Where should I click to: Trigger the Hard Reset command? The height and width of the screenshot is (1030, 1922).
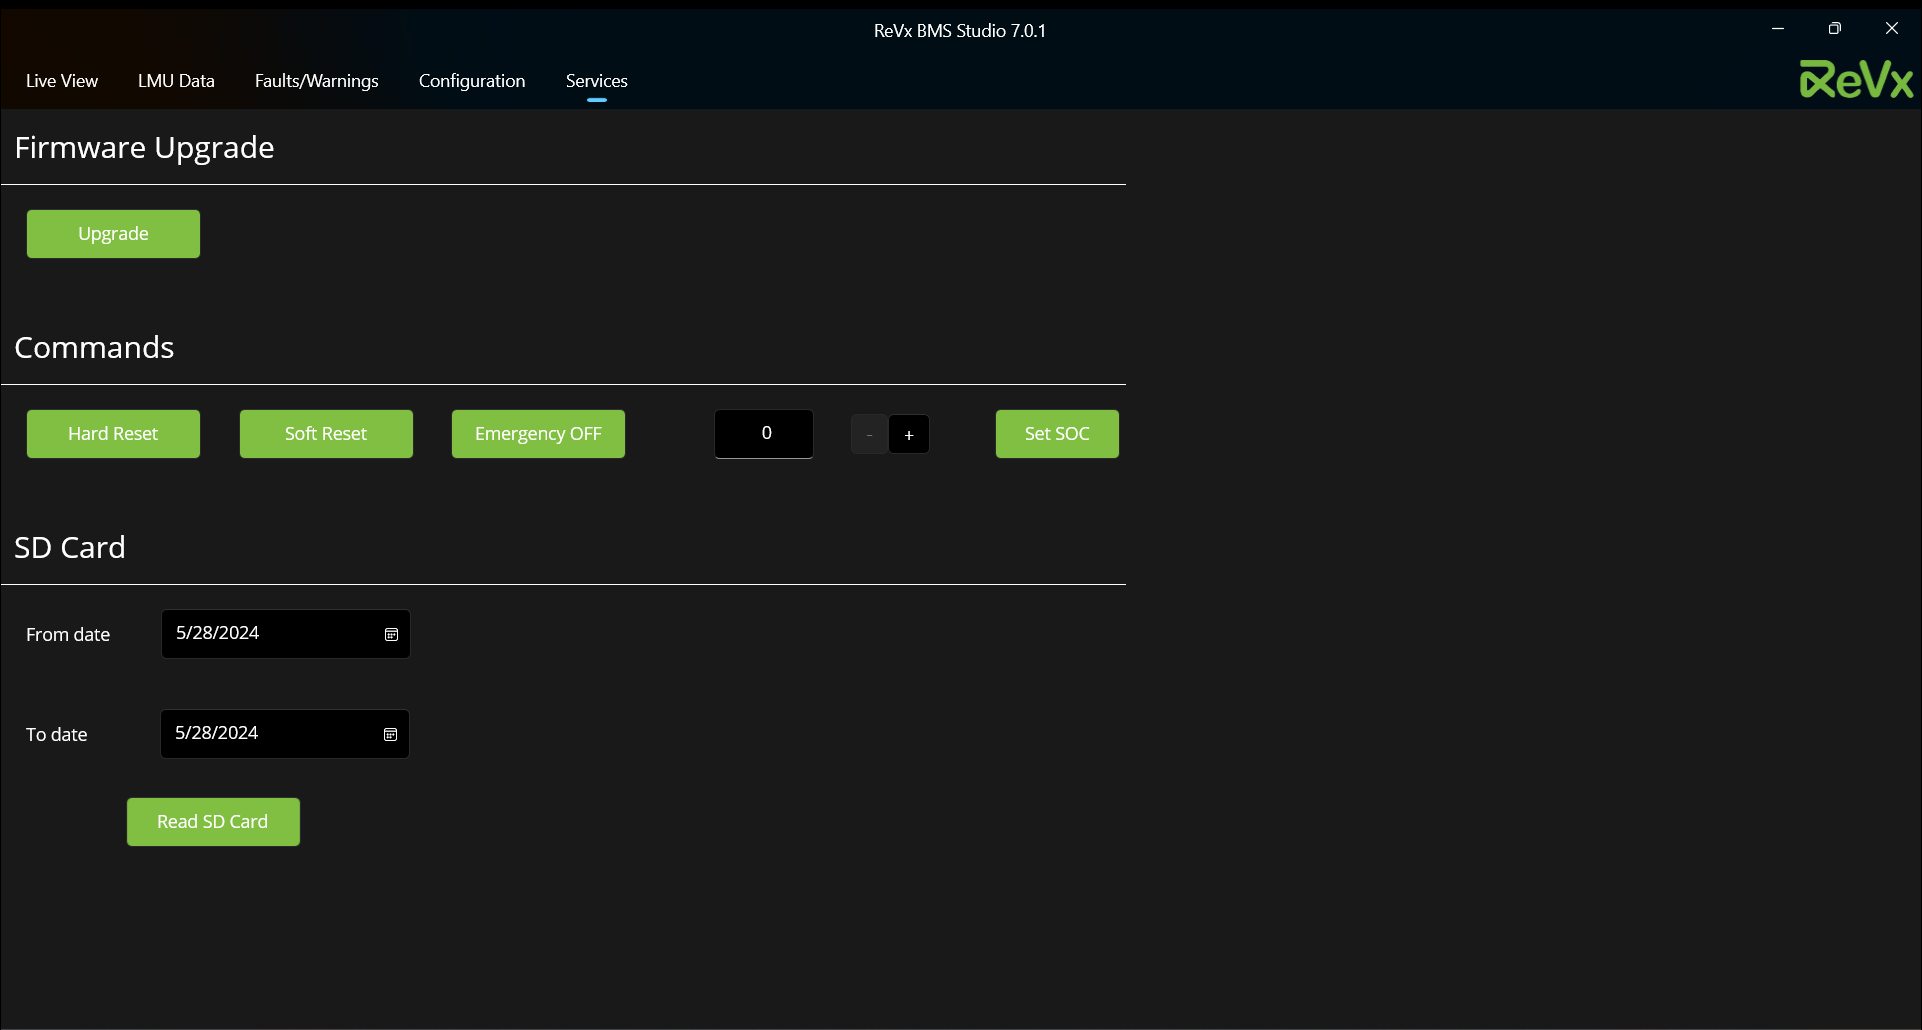click(x=113, y=434)
